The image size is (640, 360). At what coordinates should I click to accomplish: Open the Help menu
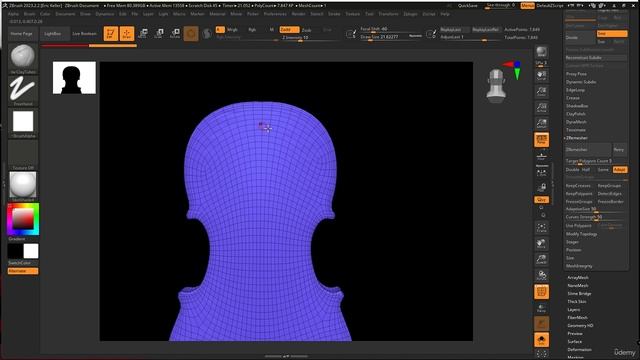pyautogui.click(x=445, y=14)
